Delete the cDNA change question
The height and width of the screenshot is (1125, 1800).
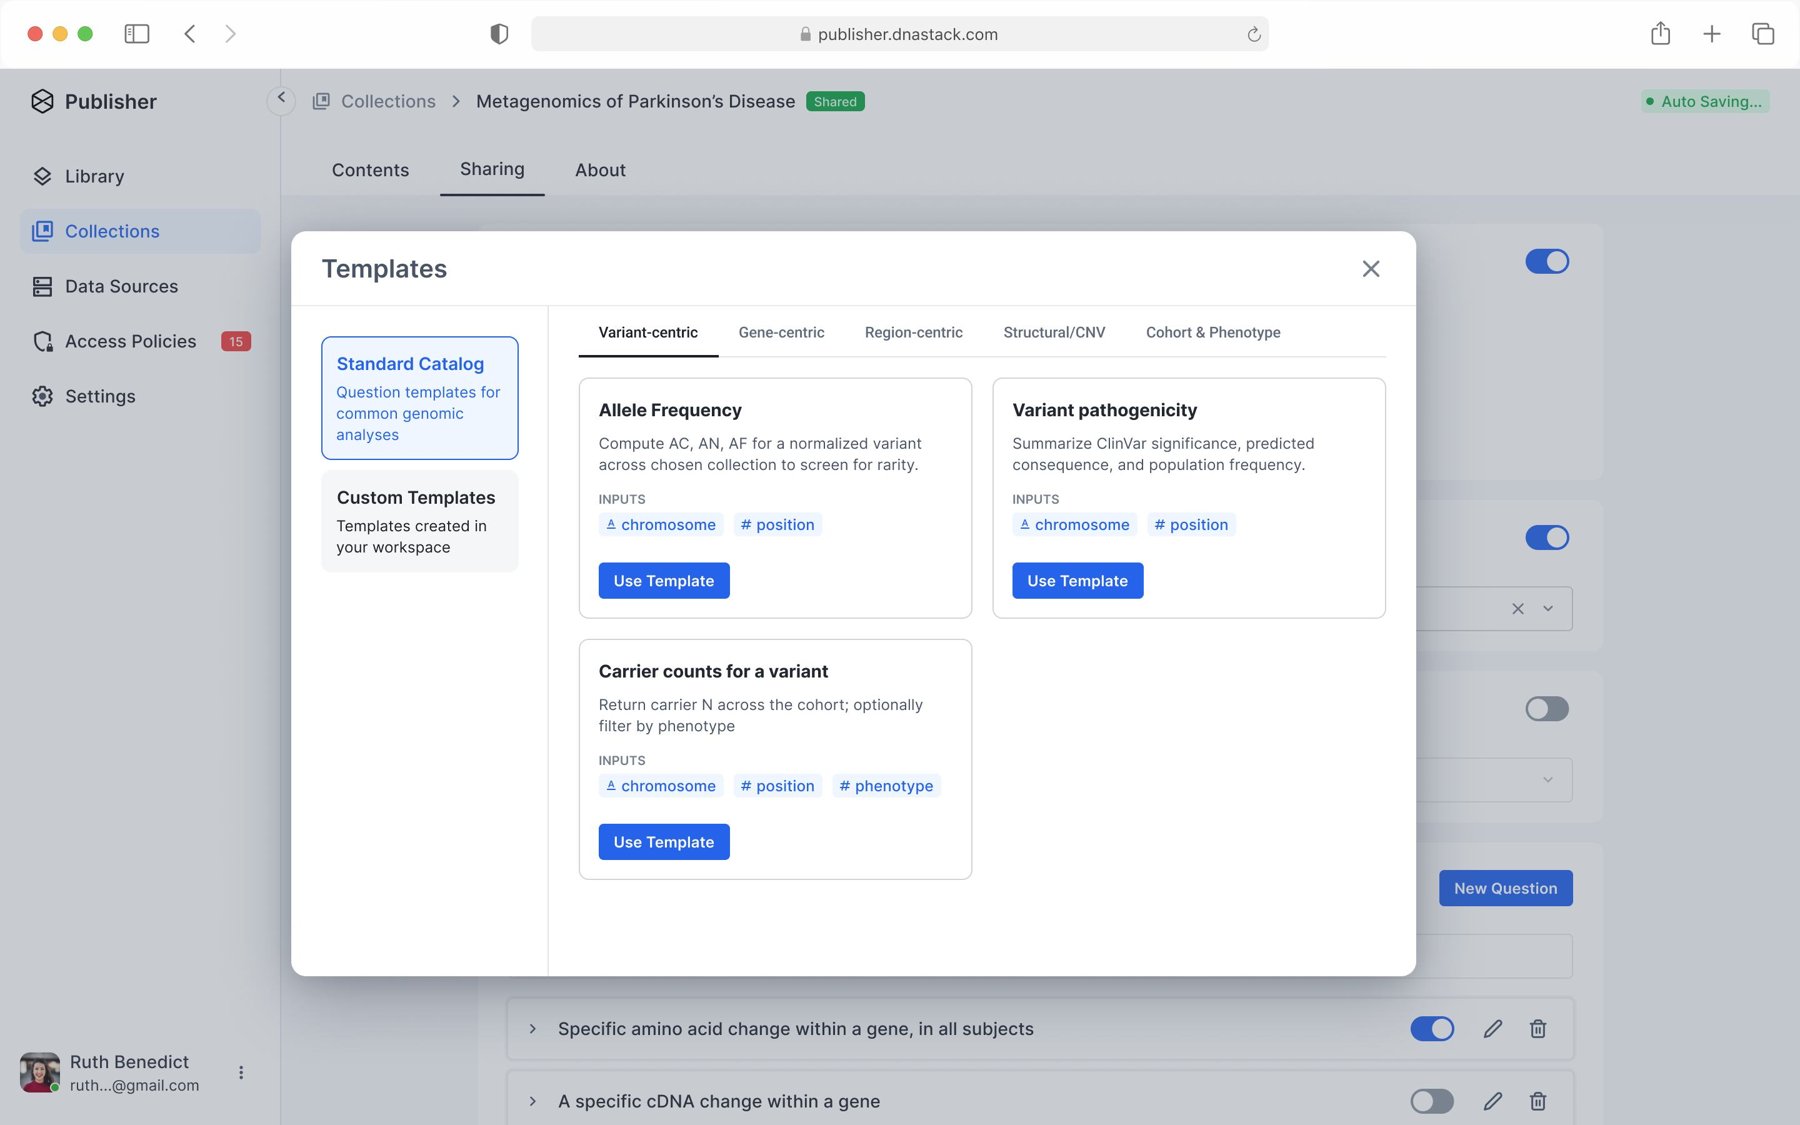pos(1538,1101)
